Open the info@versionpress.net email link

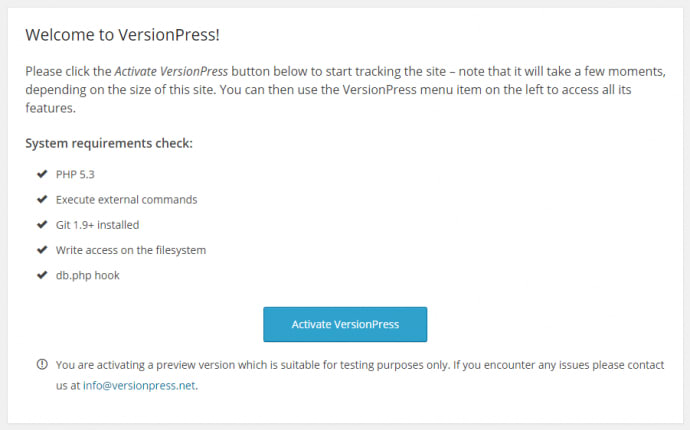pos(139,384)
